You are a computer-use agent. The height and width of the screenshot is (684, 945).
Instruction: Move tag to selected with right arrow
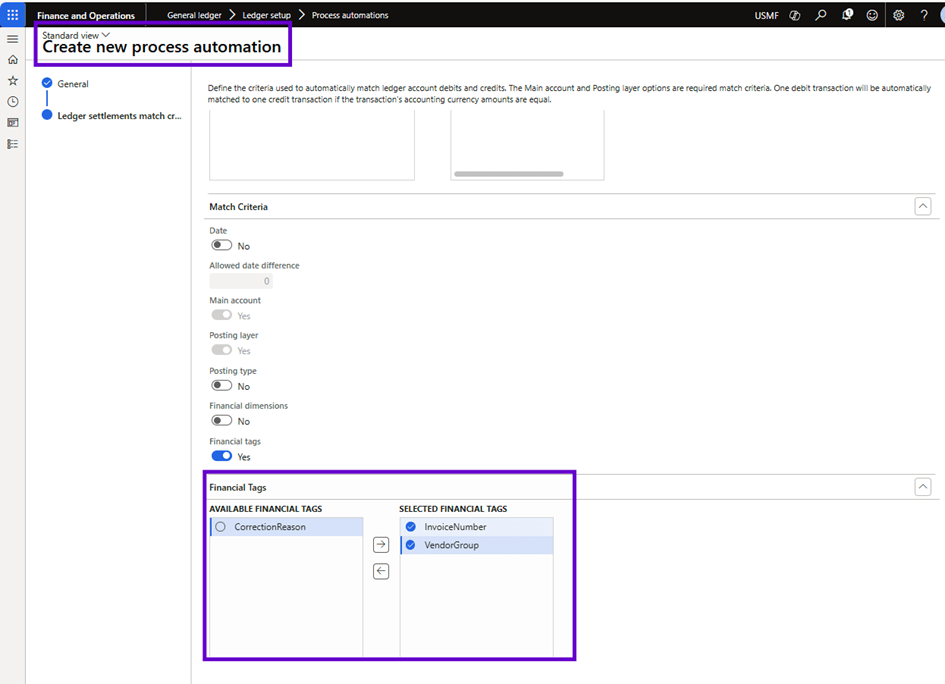coord(380,545)
